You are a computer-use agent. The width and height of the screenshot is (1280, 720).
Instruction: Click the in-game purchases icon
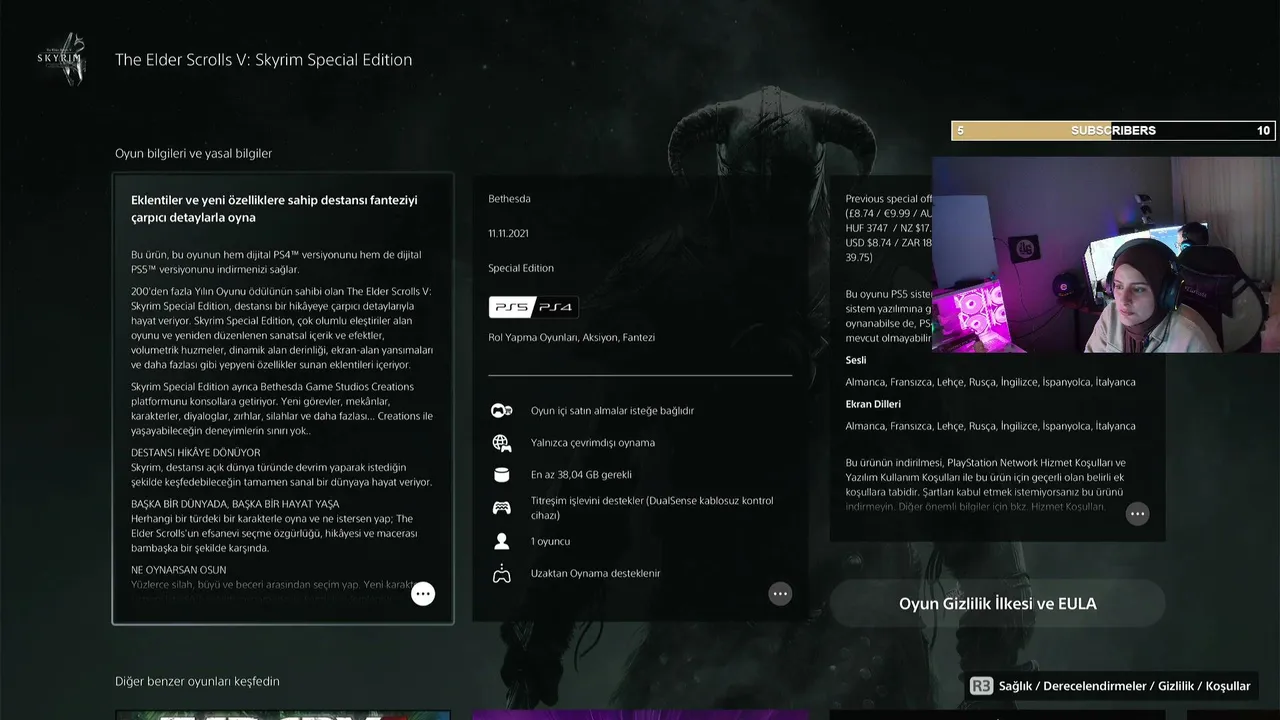pyautogui.click(x=501, y=411)
